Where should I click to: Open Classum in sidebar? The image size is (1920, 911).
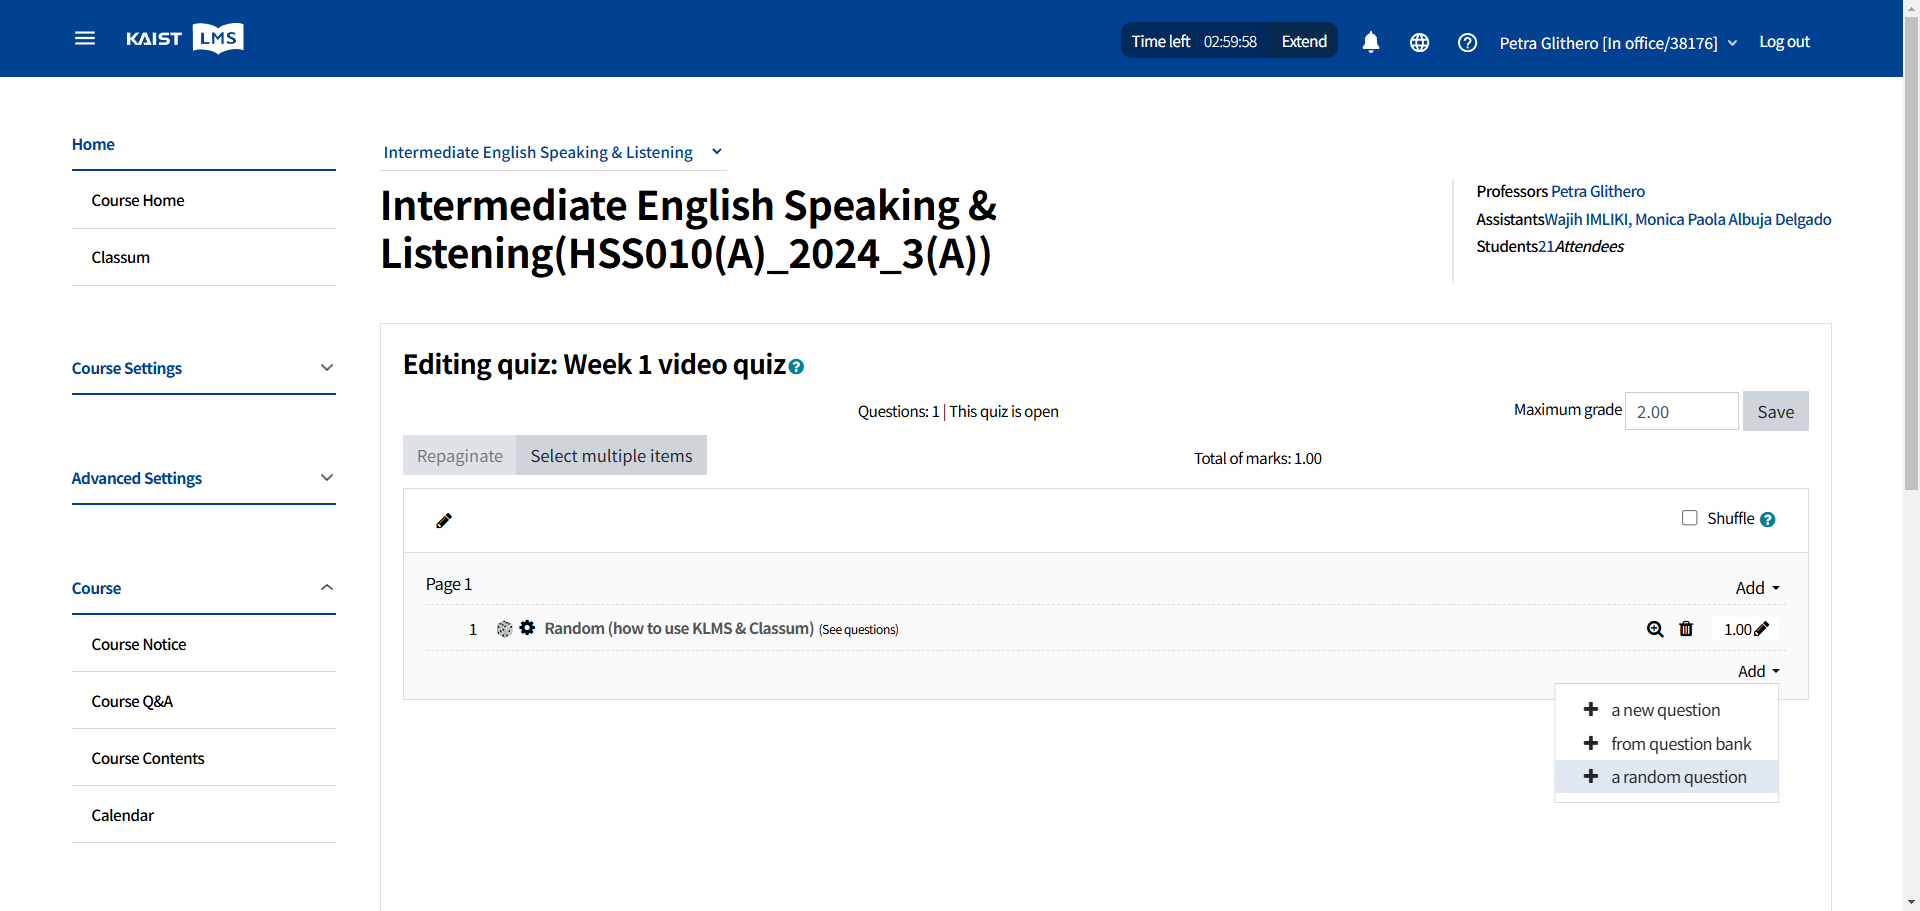[x=121, y=257]
